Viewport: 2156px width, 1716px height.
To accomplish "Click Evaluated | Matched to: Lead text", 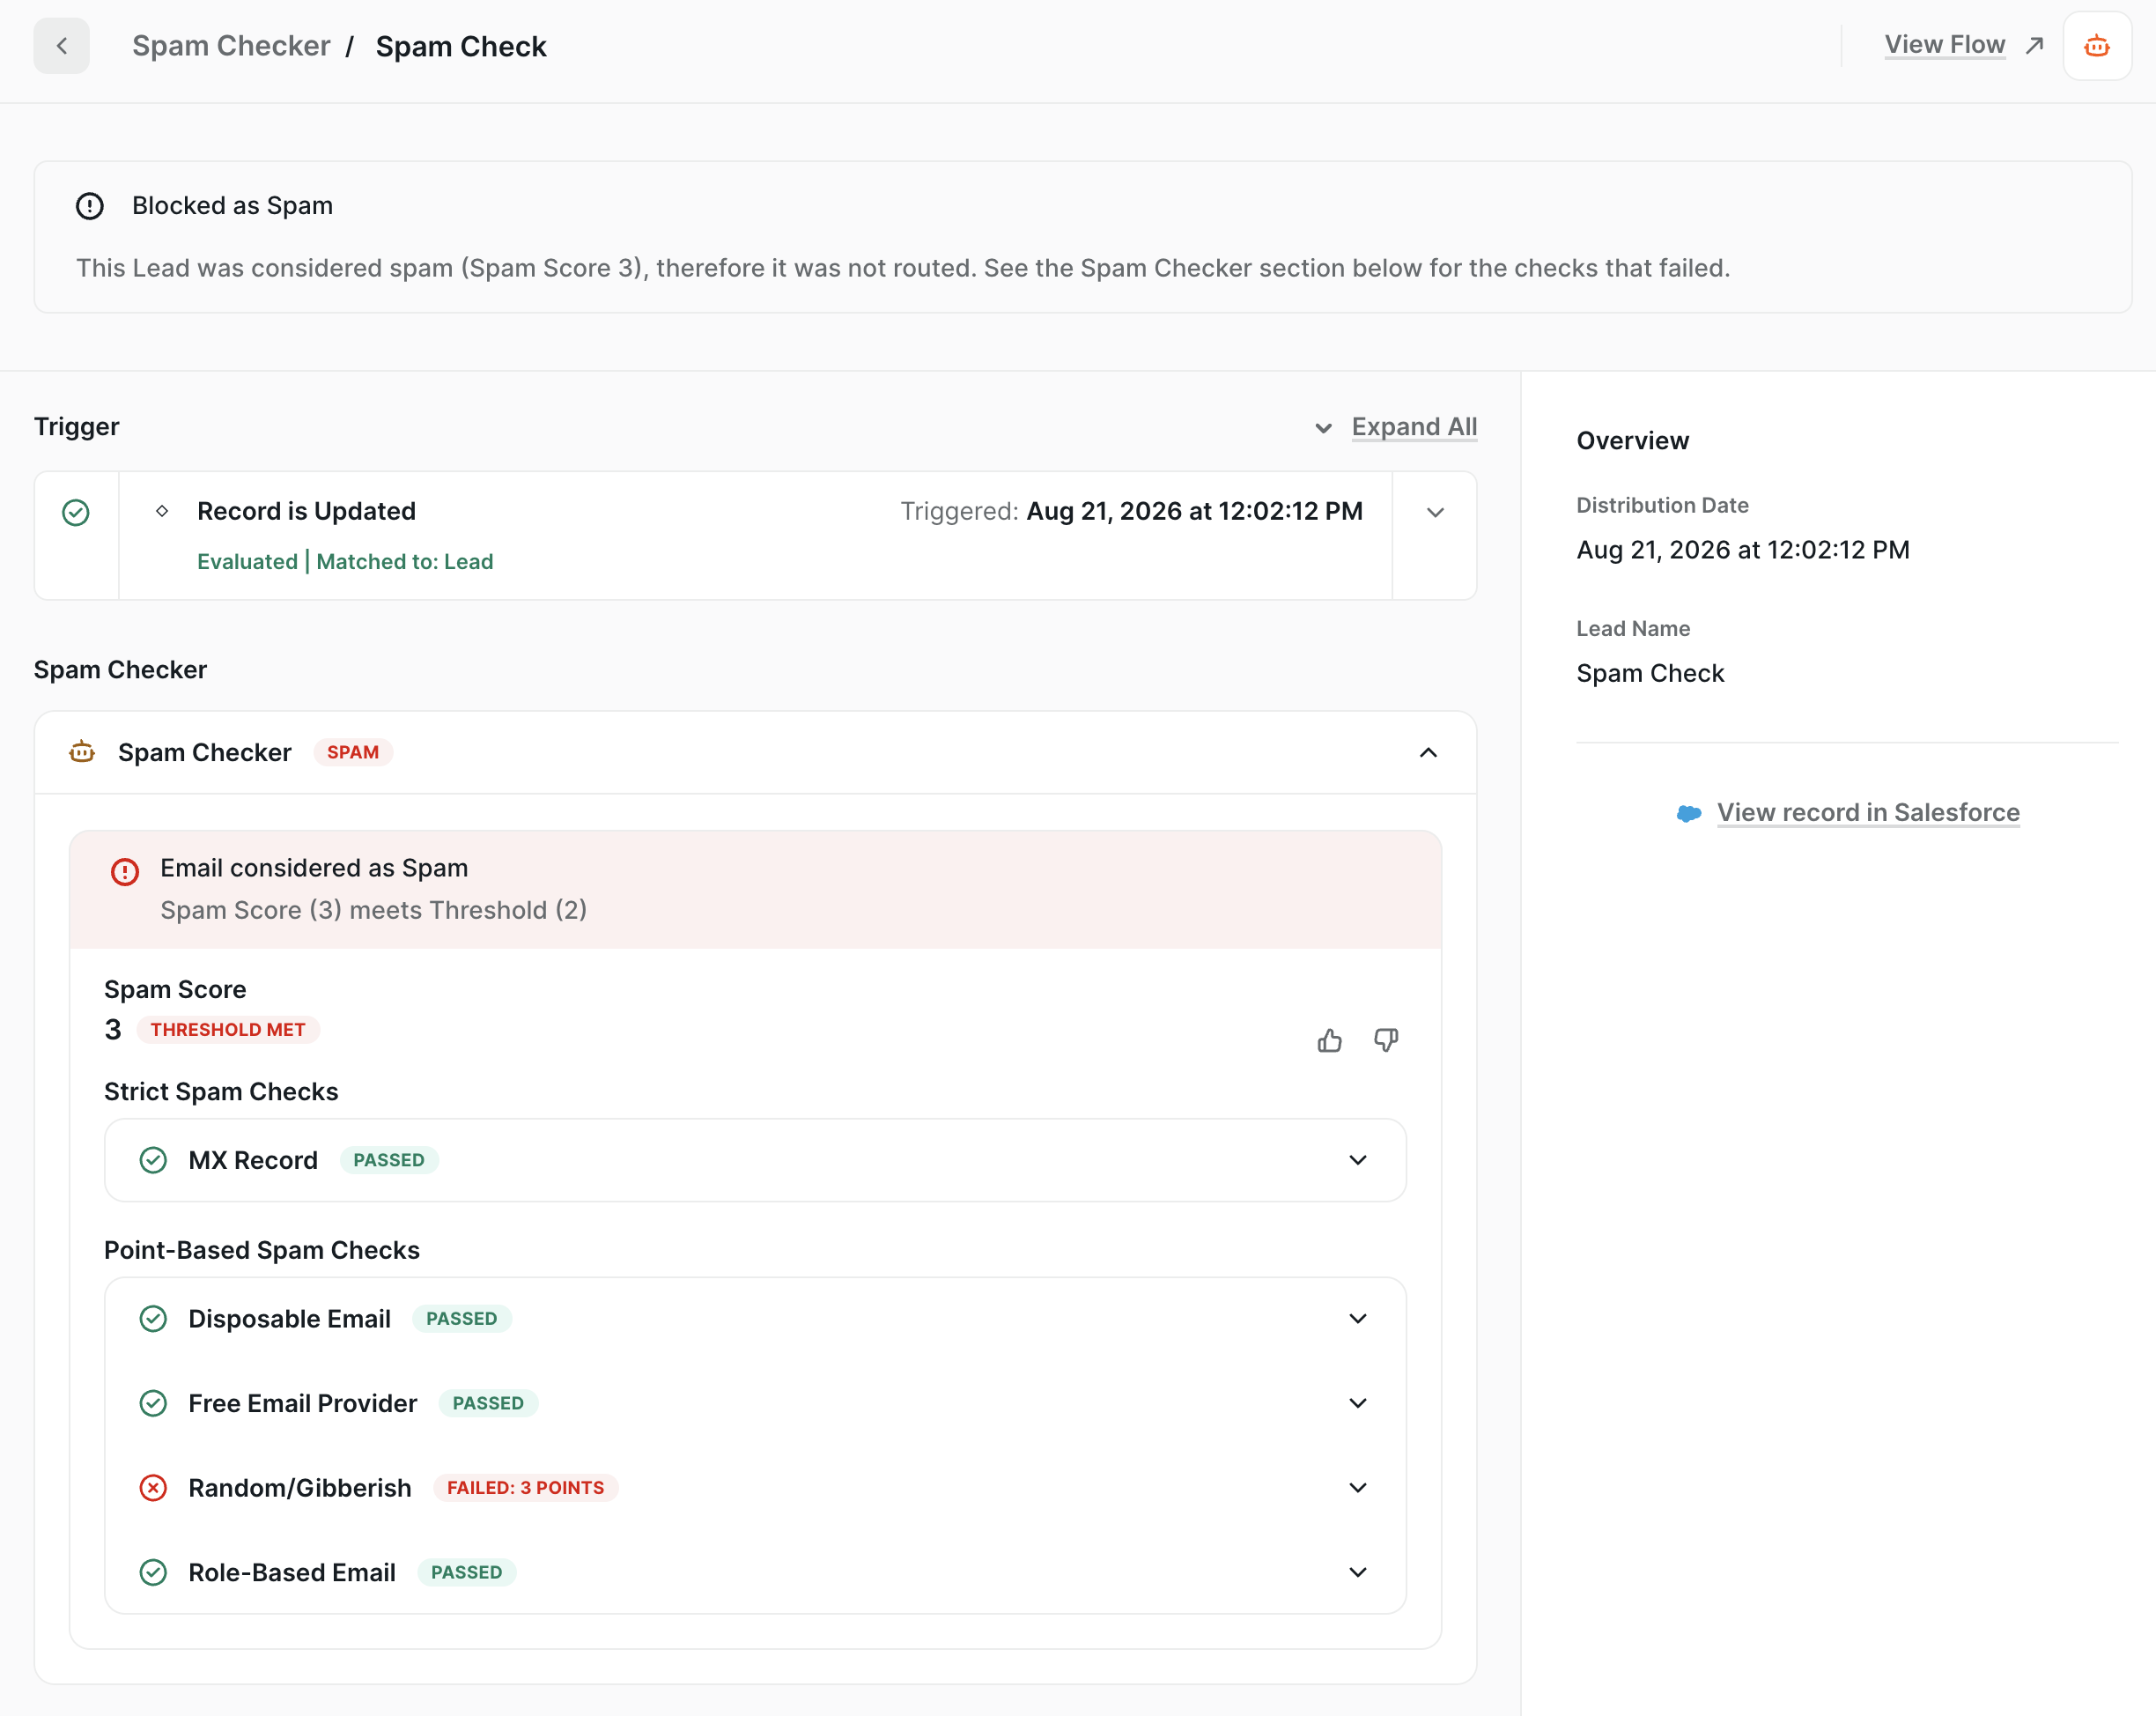I will 345,562.
